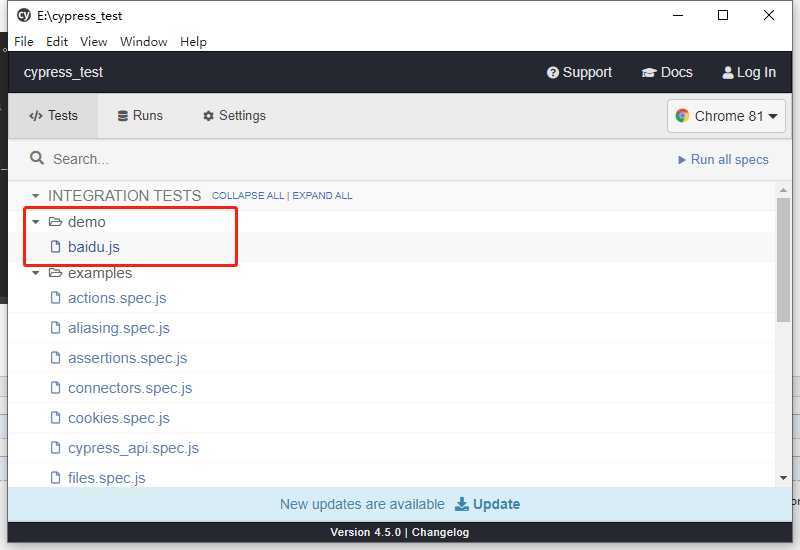The width and height of the screenshot is (800, 550).
Task: Collapse the INTEGRATION TESTS section arrow
Action: pos(35,196)
